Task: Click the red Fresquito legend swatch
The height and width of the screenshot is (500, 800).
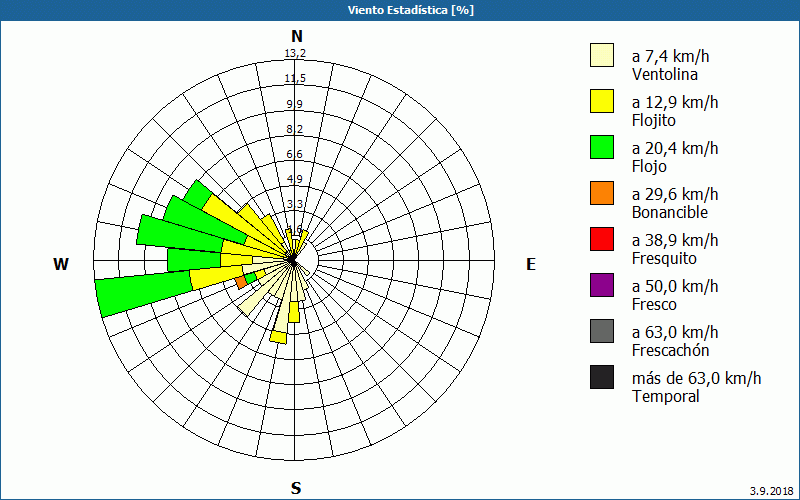Action: (602, 239)
